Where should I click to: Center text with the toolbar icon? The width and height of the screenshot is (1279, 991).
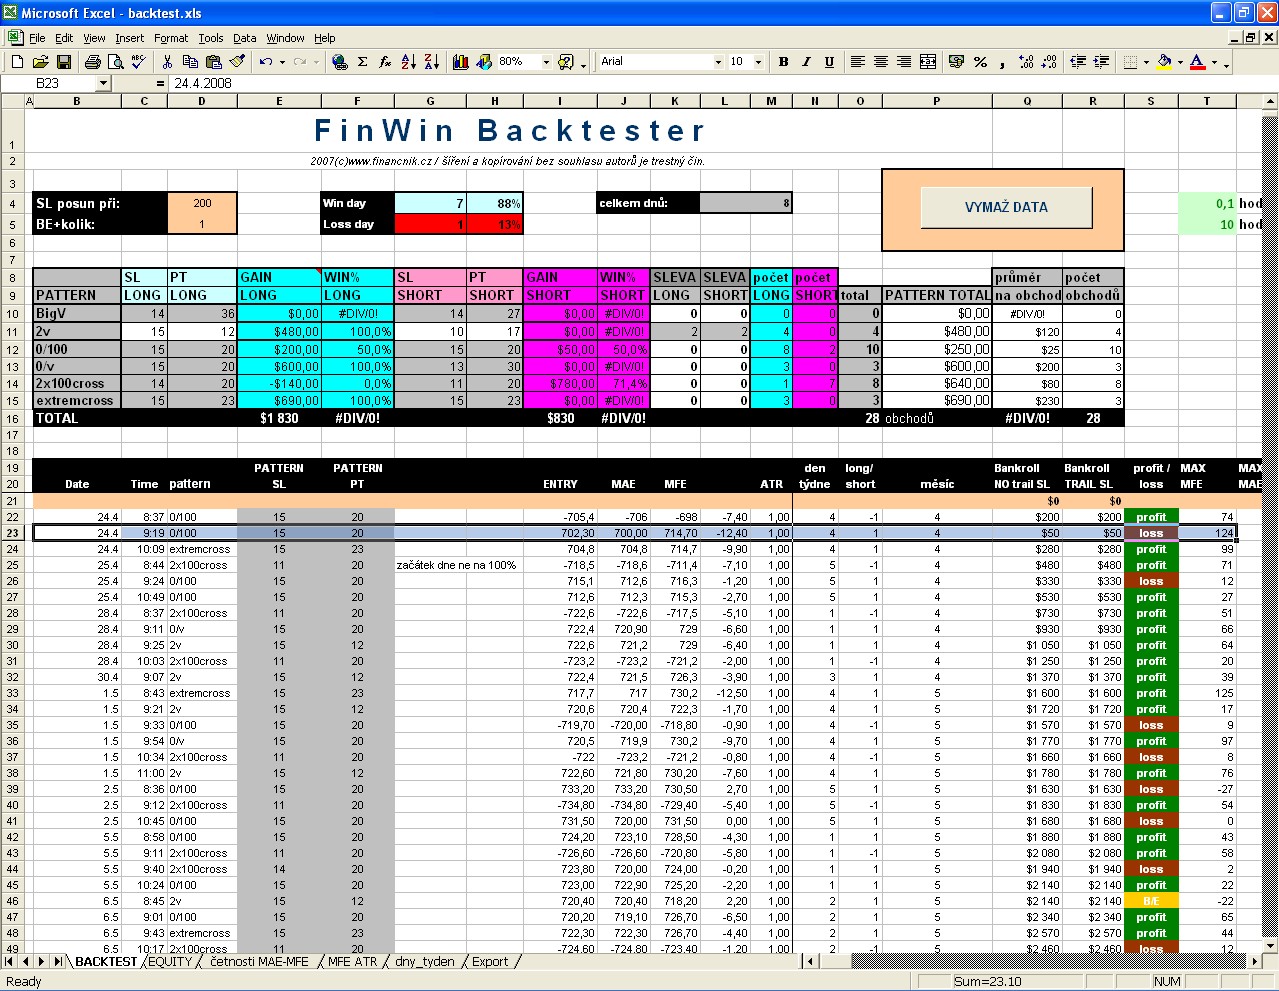[880, 62]
